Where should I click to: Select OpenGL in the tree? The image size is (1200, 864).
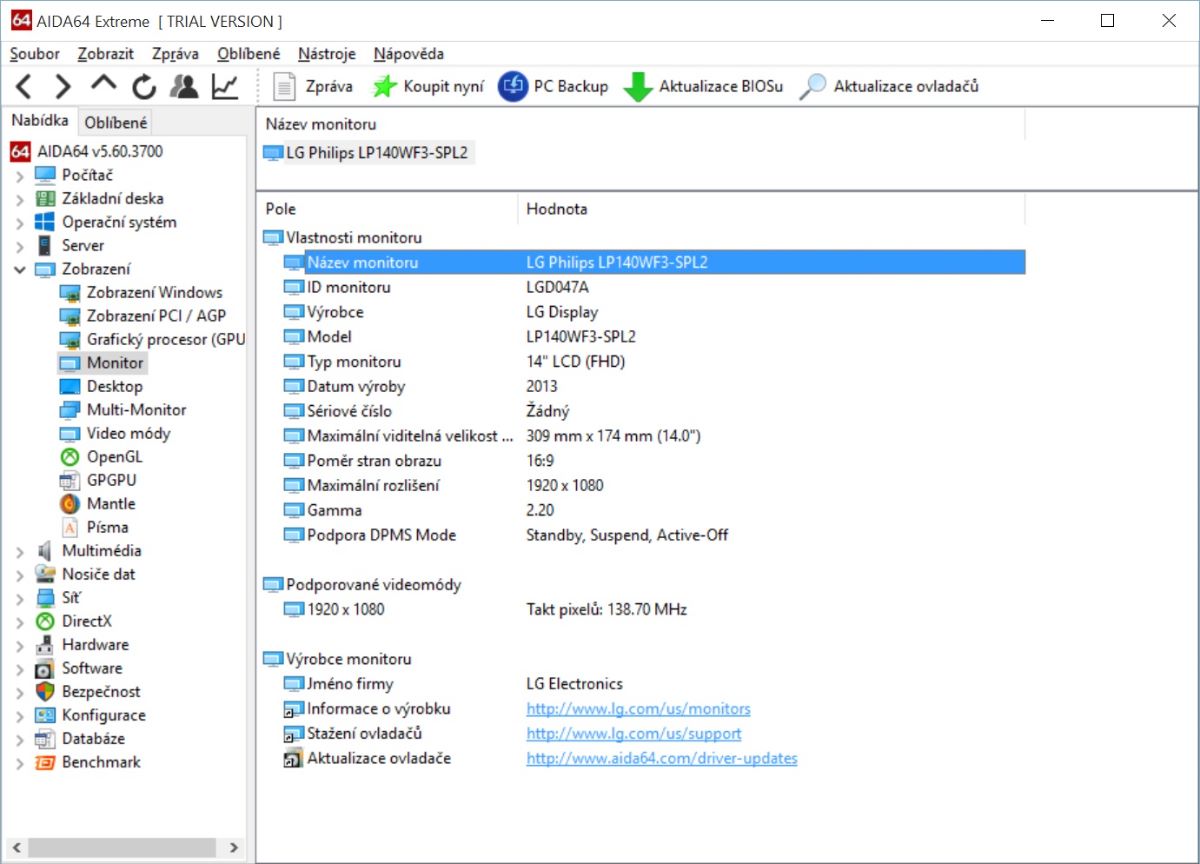pyautogui.click(x=114, y=457)
